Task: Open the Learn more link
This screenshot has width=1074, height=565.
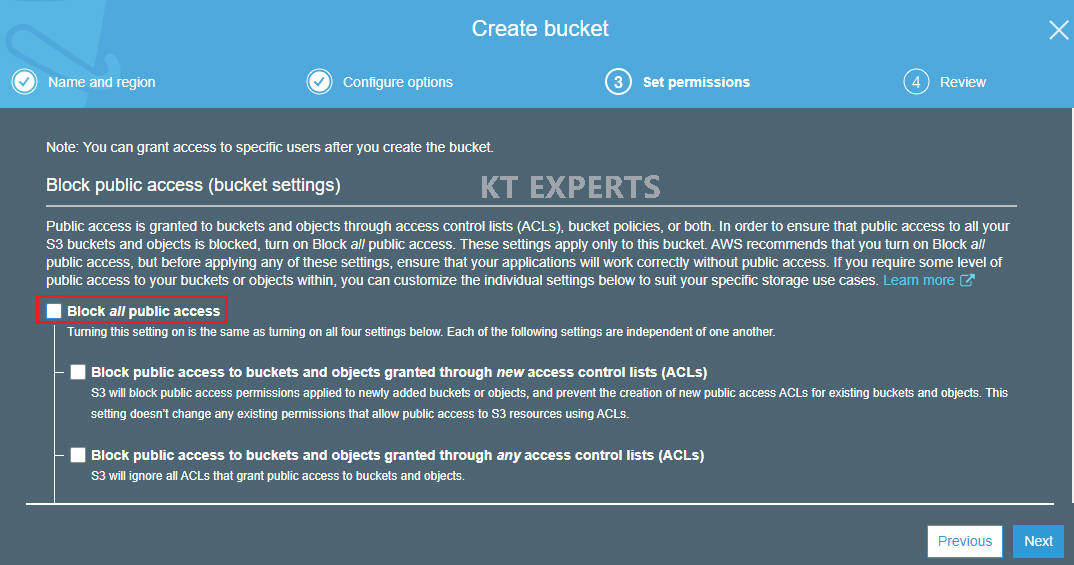Action: click(918, 281)
